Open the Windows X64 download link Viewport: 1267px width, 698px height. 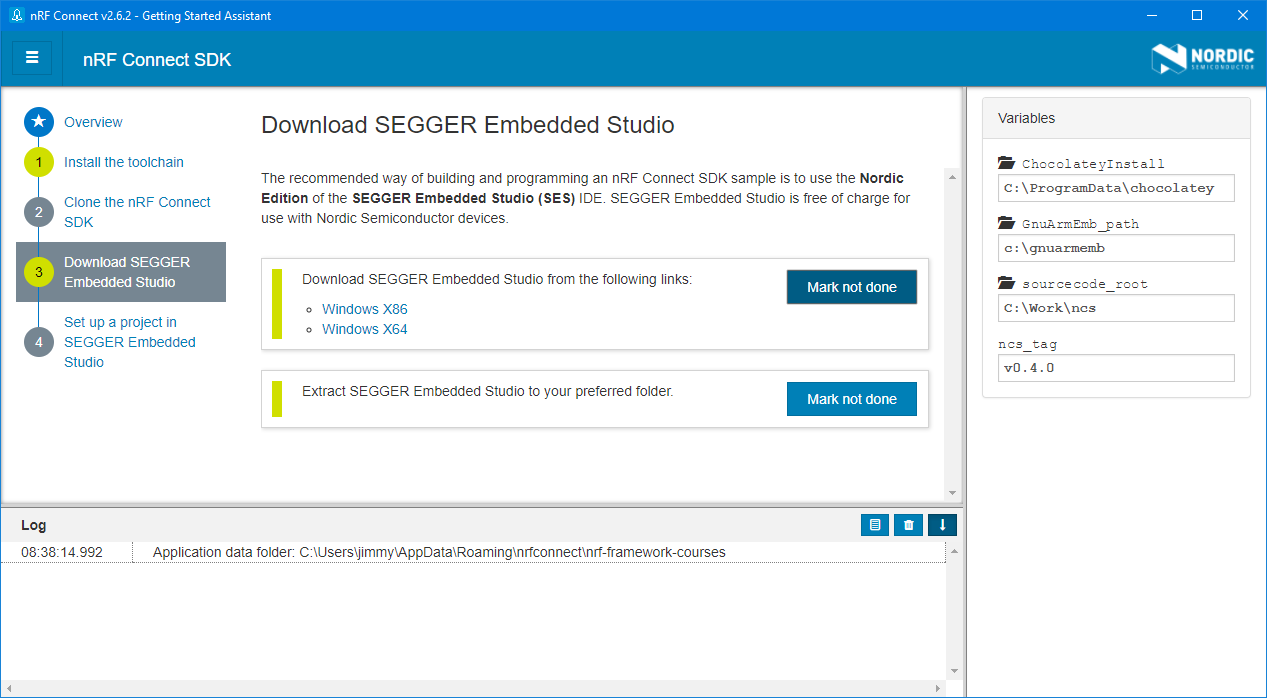coord(364,329)
